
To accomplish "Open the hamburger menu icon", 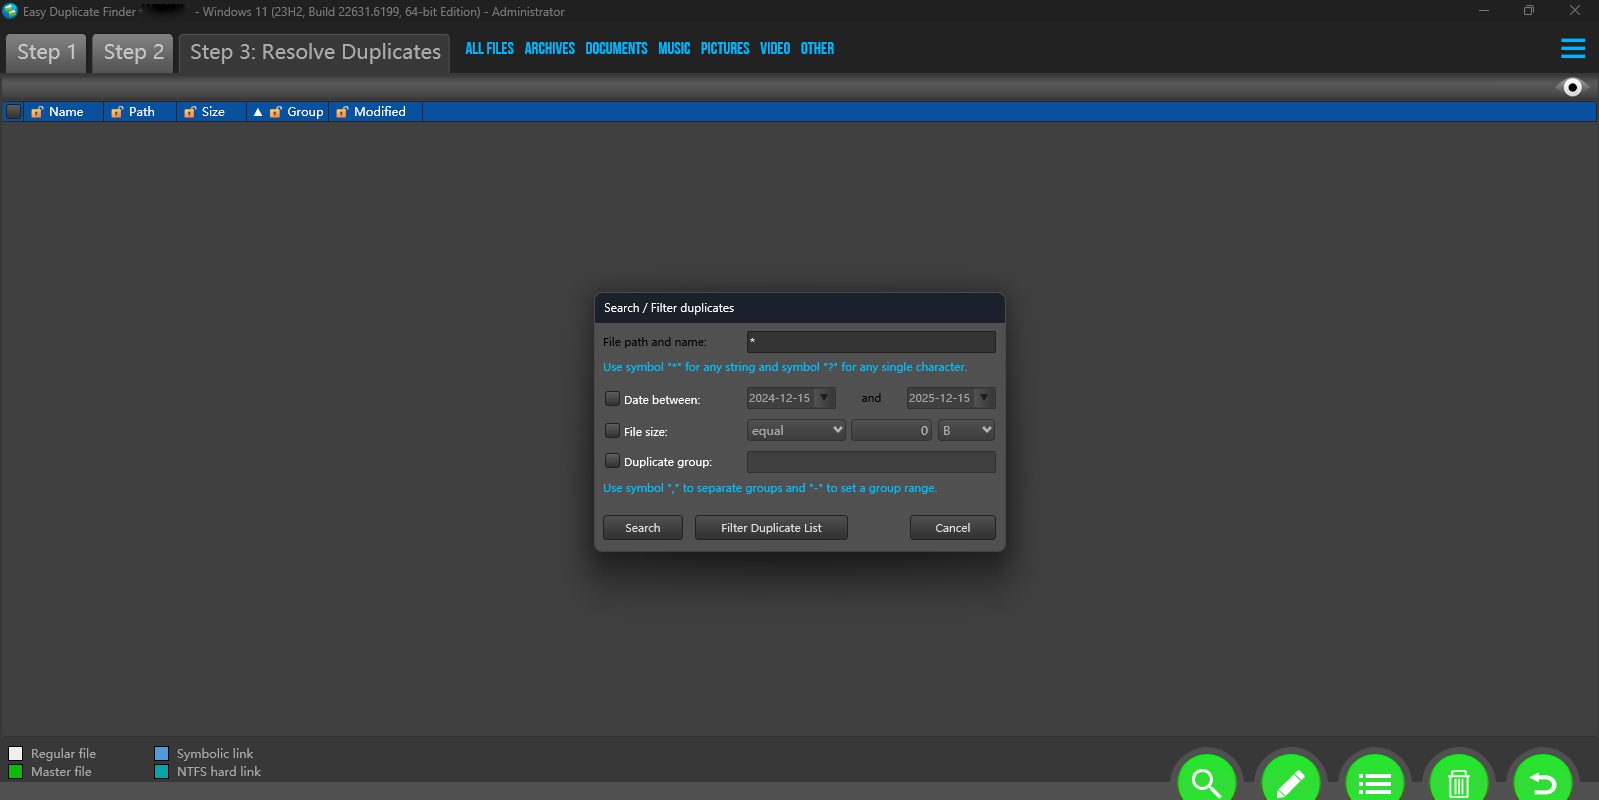I will coord(1572,48).
